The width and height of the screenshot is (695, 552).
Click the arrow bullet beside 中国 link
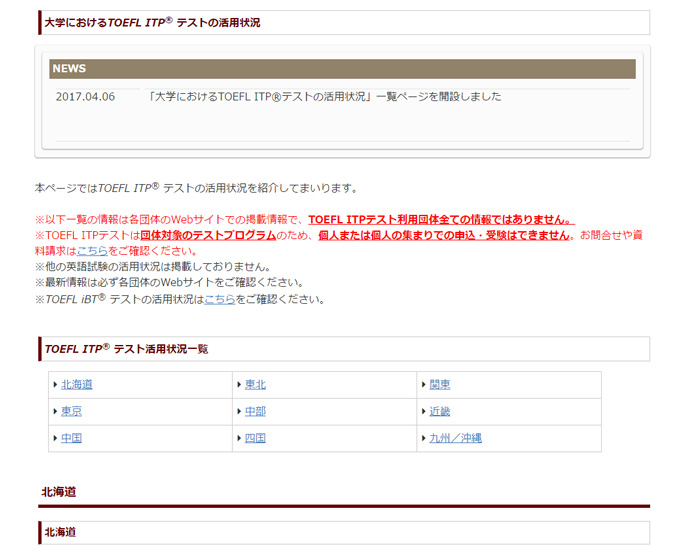click(55, 438)
